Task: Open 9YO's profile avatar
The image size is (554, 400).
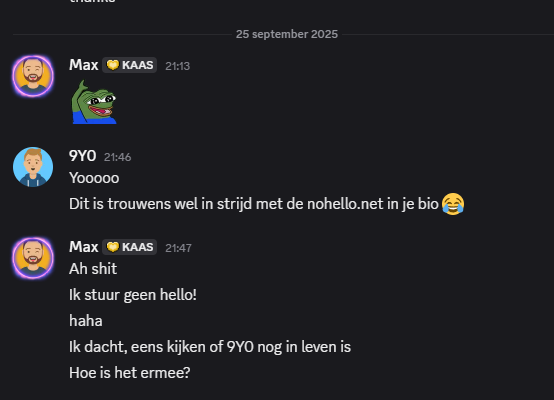Action: [x=33, y=167]
